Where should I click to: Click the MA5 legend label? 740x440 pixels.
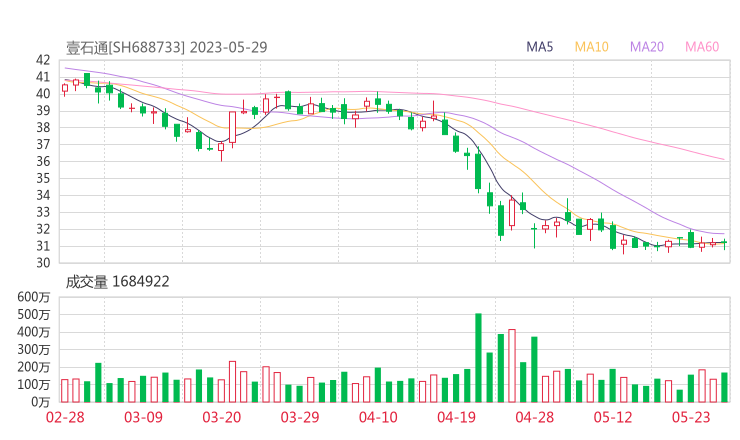[539, 47]
